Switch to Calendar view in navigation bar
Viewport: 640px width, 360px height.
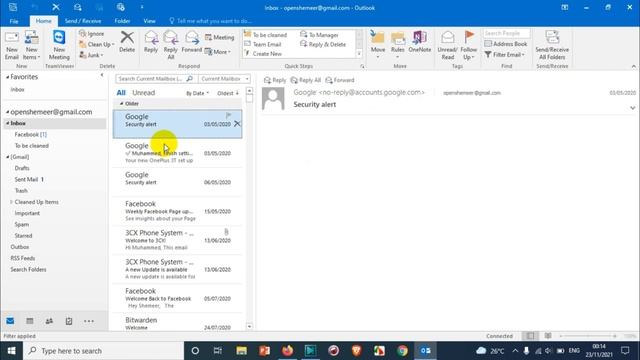point(30,321)
